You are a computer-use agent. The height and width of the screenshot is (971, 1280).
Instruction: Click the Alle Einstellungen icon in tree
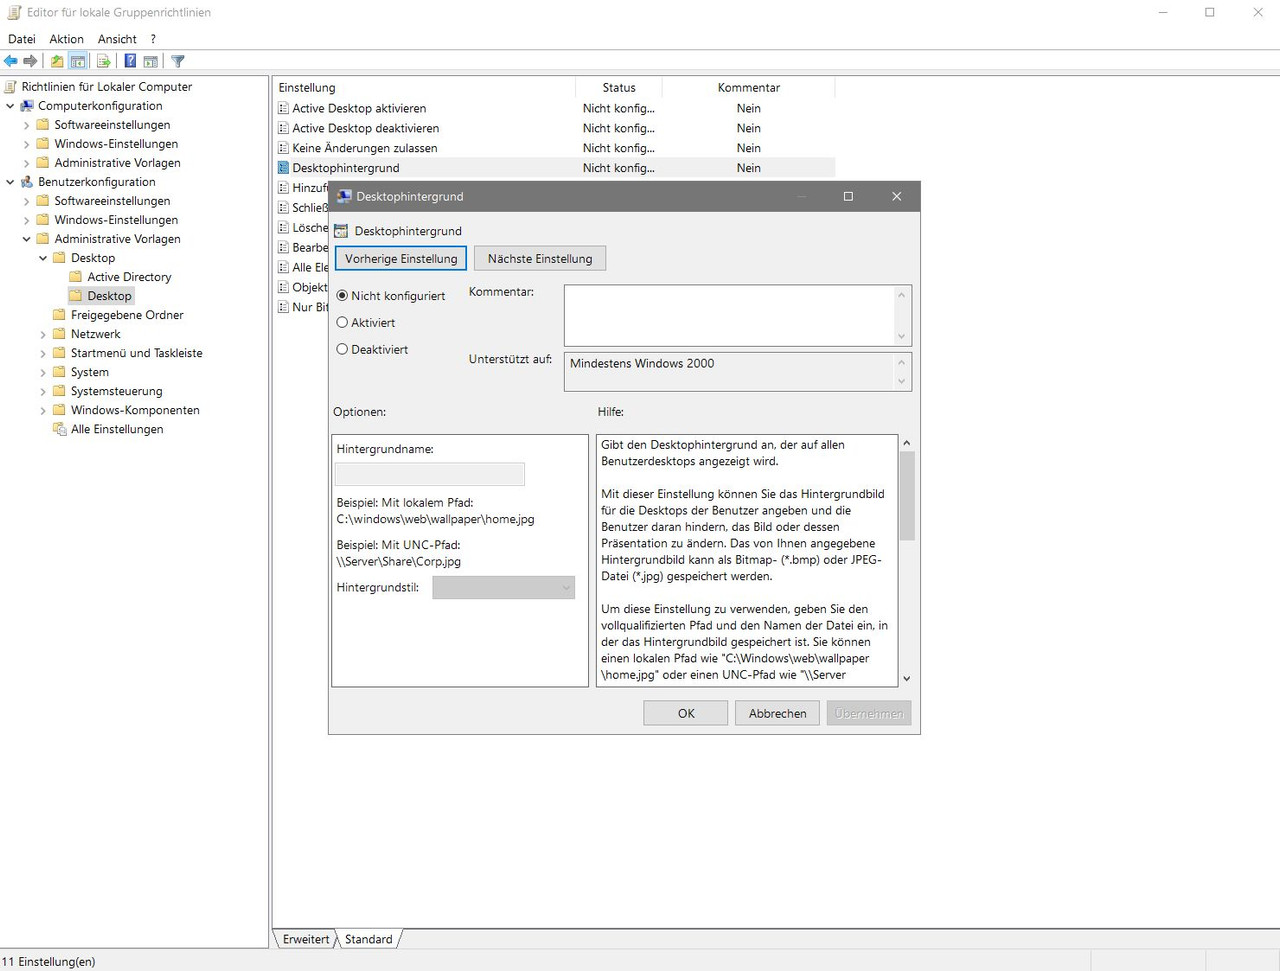59,429
